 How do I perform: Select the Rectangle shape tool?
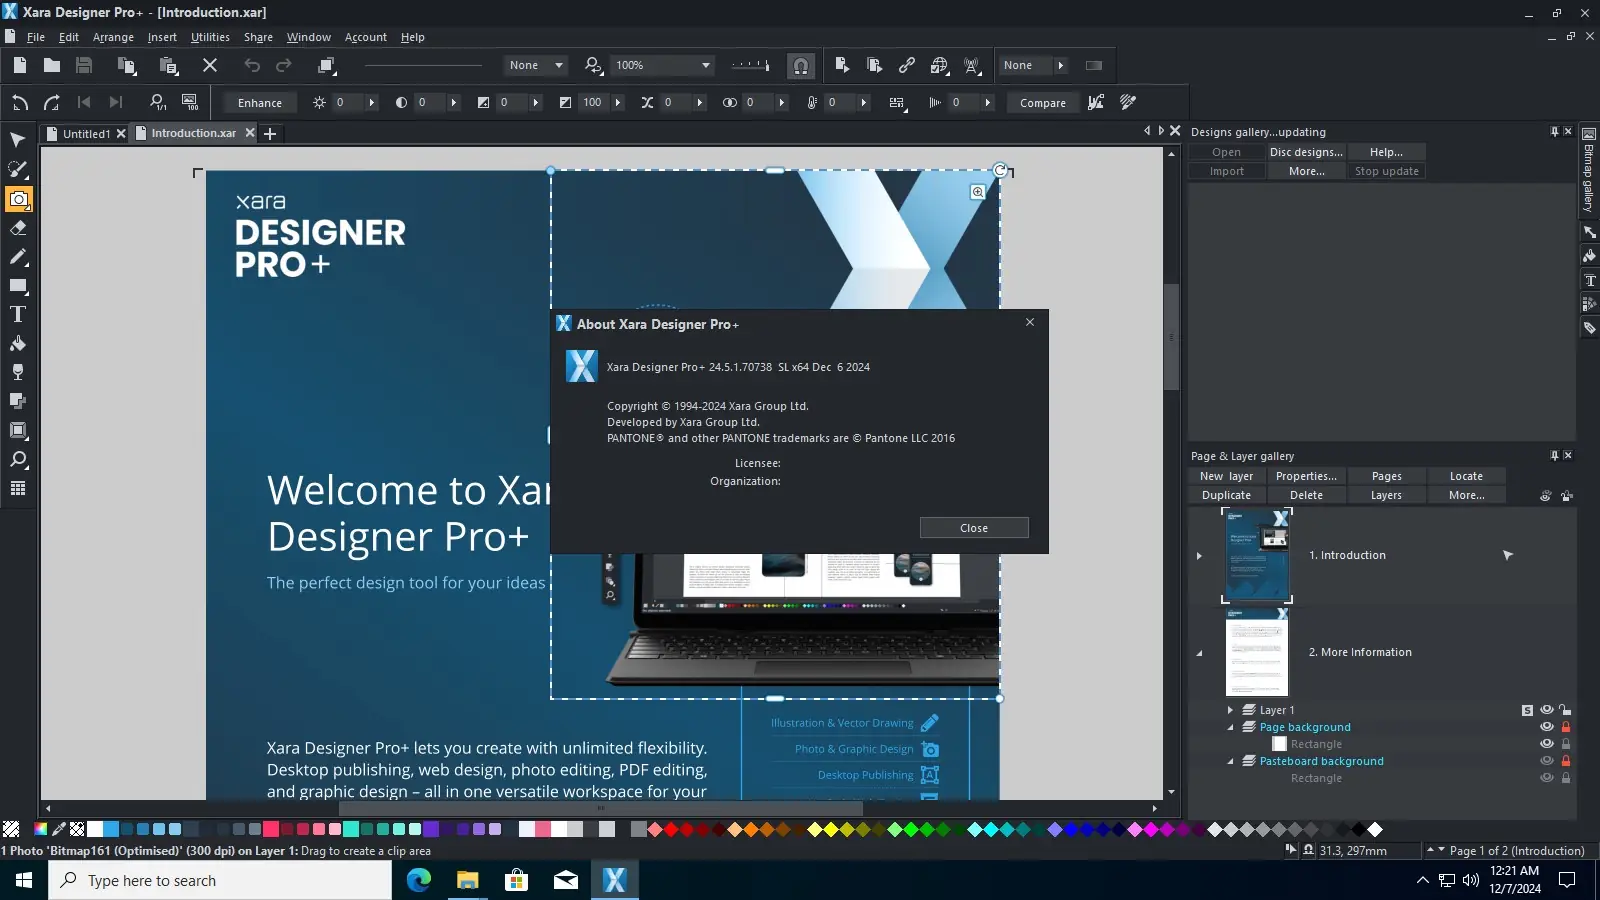coord(18,286)
